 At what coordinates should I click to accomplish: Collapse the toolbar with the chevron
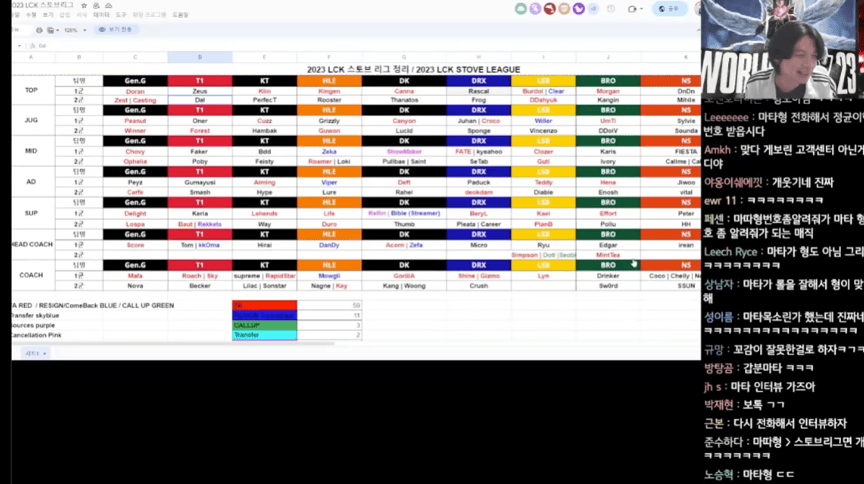coord(698,30)
